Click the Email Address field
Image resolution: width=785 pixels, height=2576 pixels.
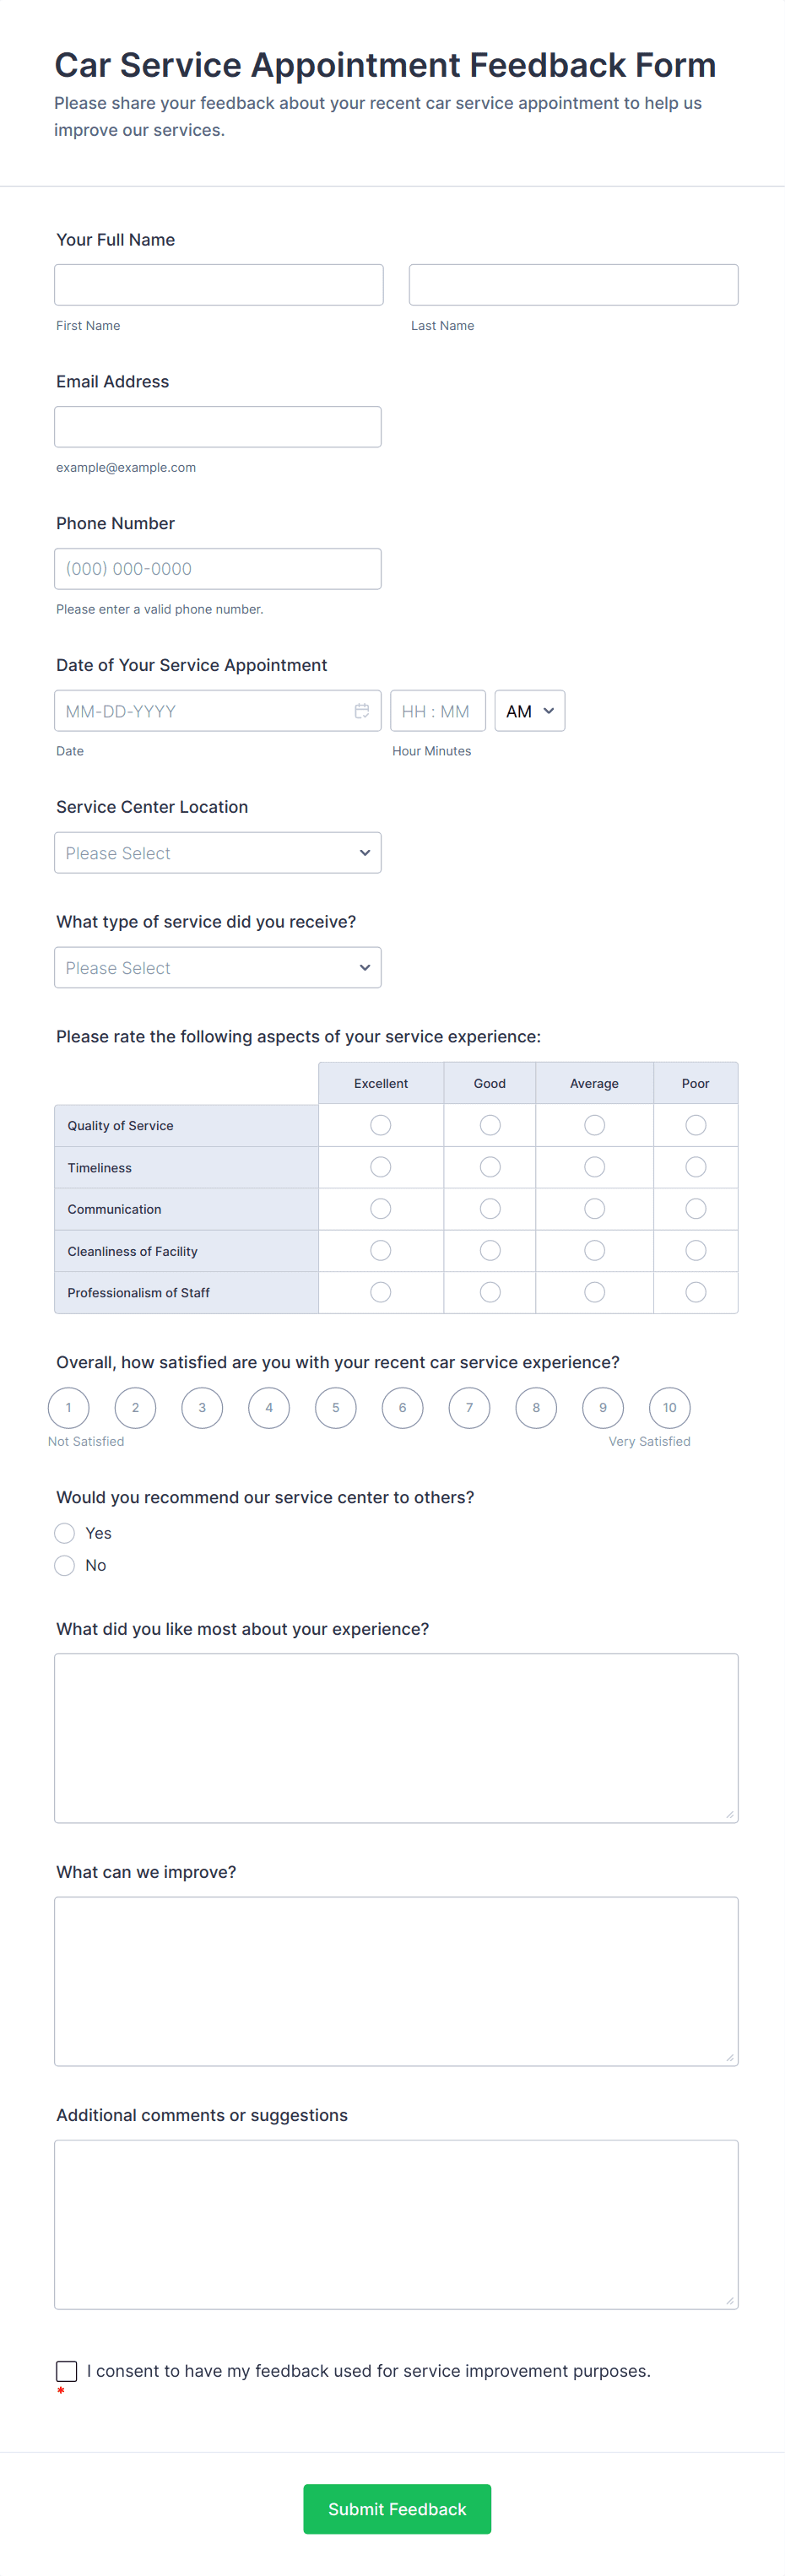coord(218,427)
